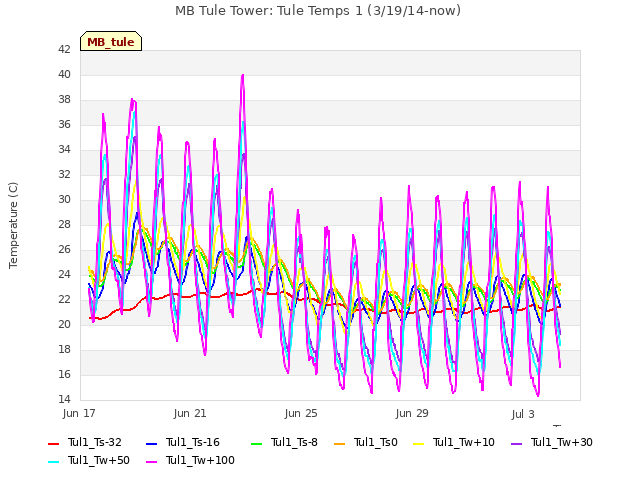Select the Tul1_Tw+100 legend label
640x480 pixels.
(200, 460)
